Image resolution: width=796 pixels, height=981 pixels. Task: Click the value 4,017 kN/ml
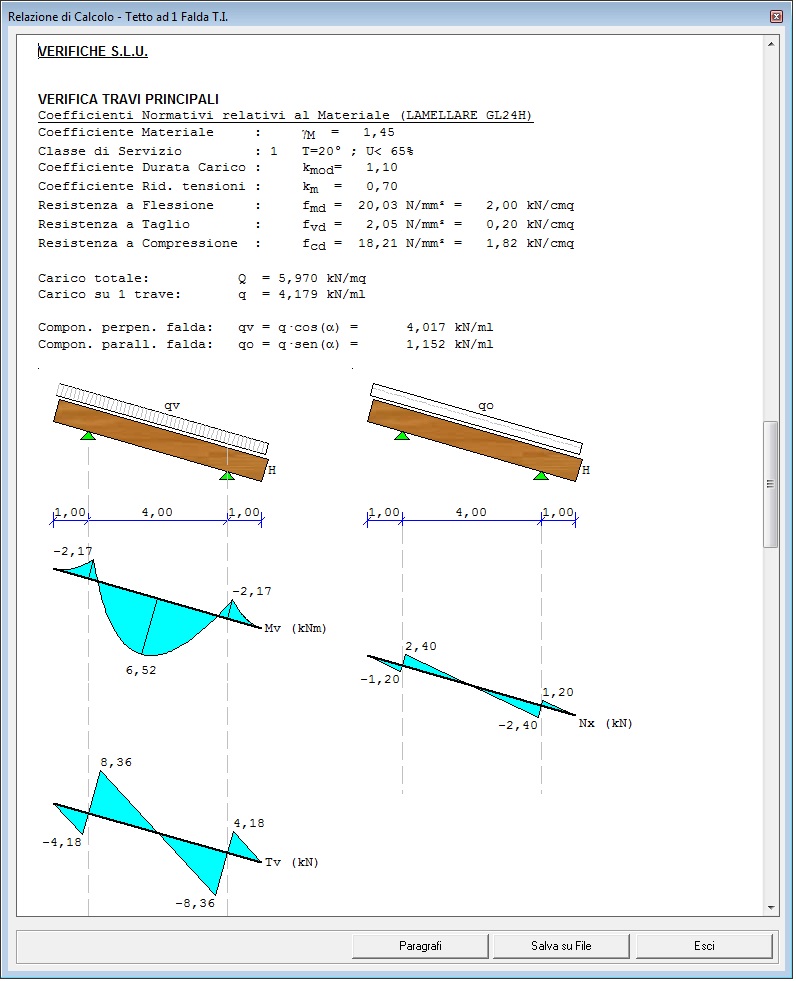point(450,327)
